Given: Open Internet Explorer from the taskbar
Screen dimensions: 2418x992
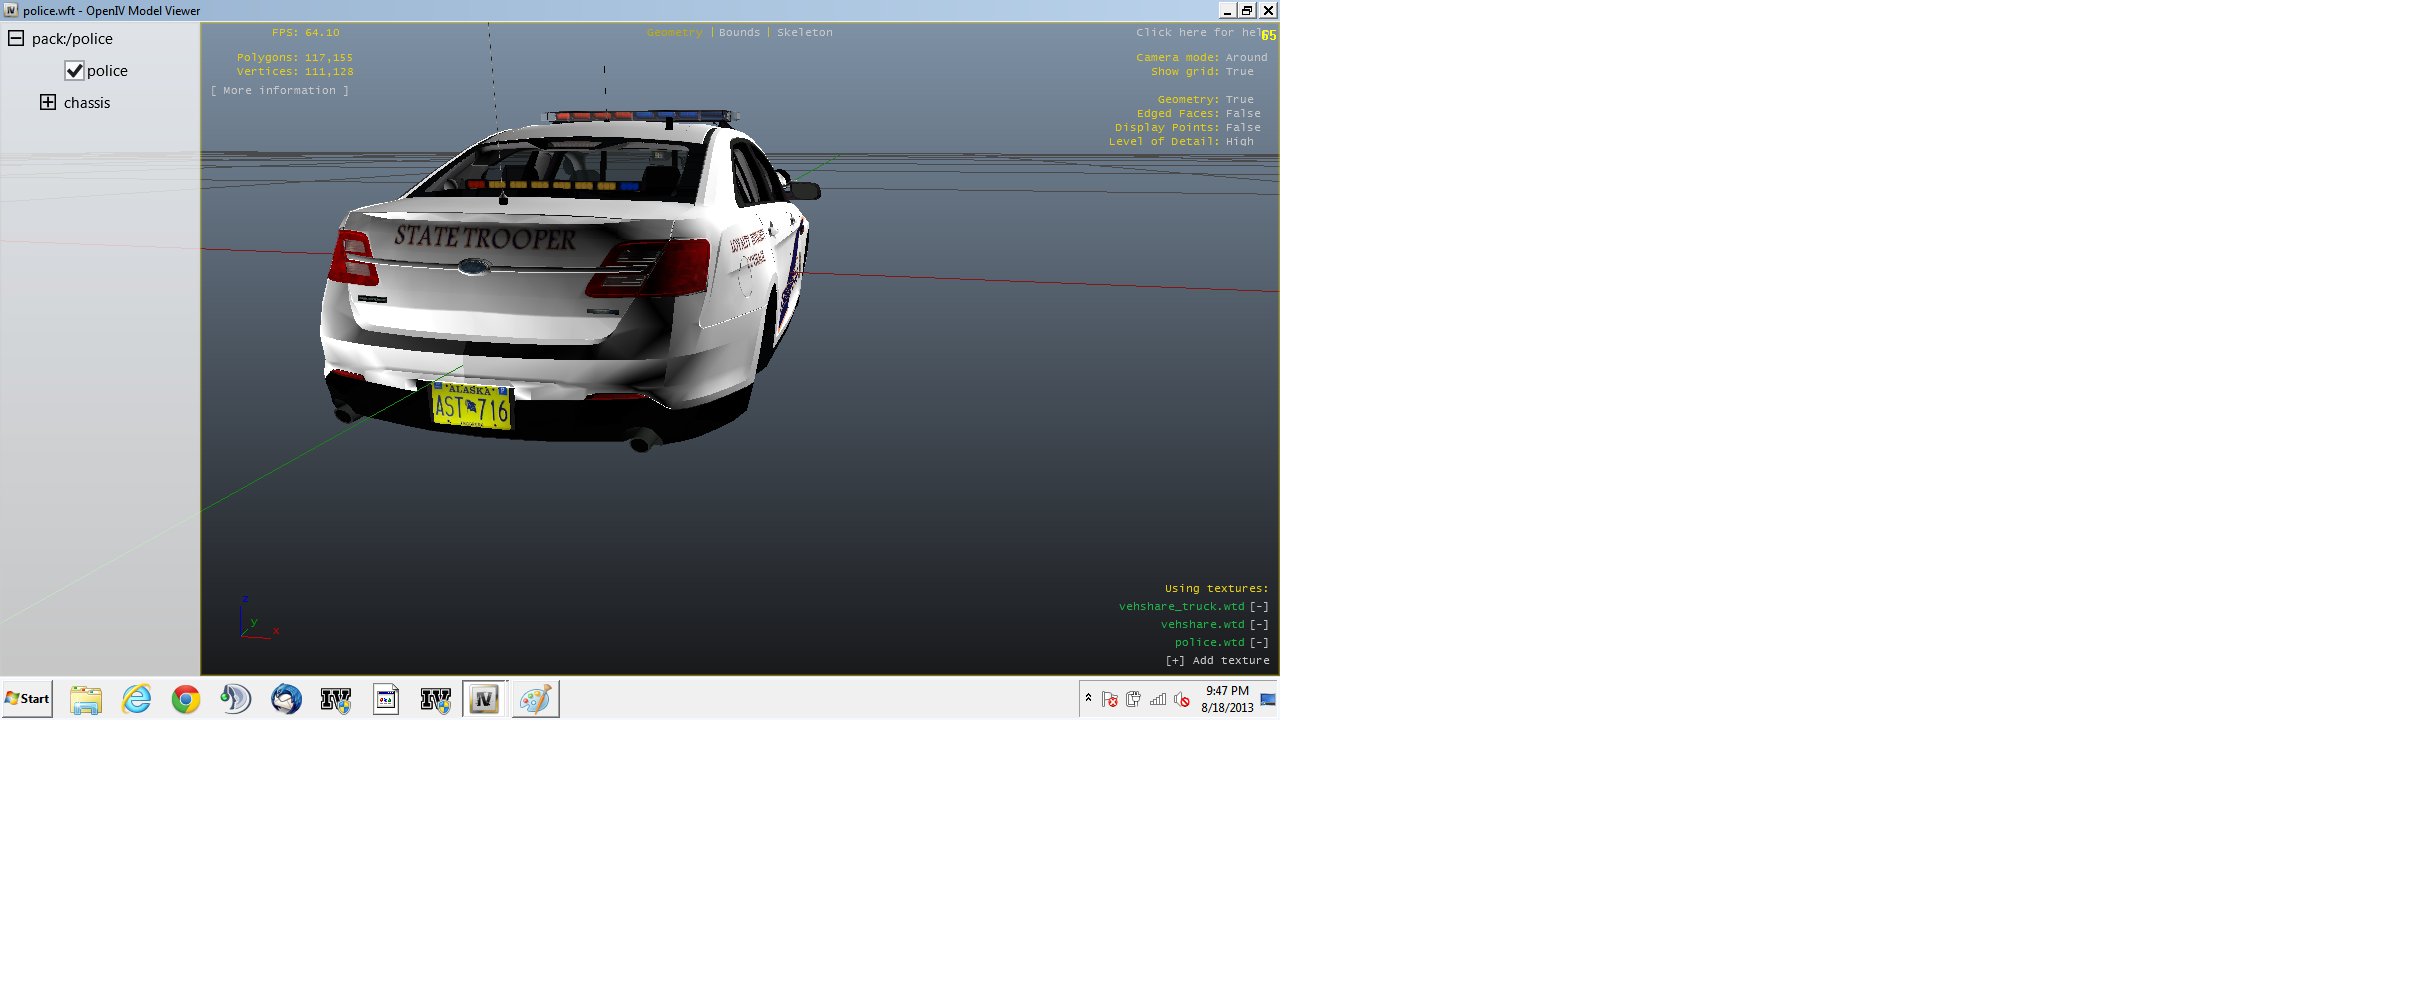Looking at the screenshot, I should pyautogui.click(x=136, y=699).
